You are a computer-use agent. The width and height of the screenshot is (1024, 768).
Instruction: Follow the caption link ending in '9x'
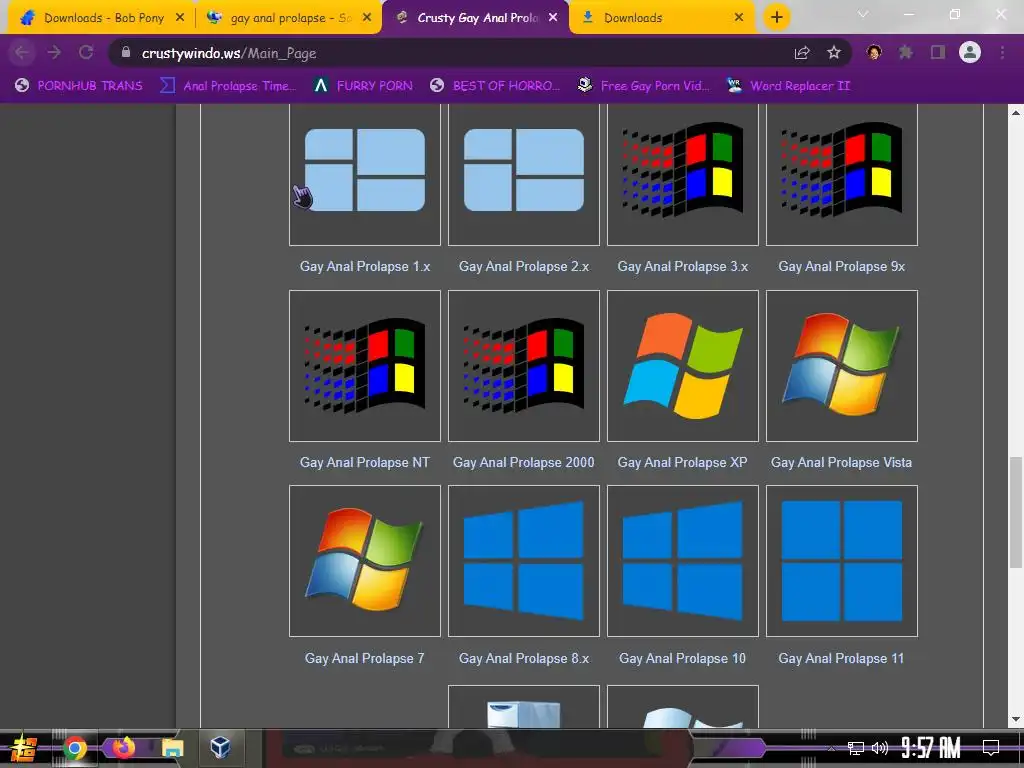(x=842, y=266)
